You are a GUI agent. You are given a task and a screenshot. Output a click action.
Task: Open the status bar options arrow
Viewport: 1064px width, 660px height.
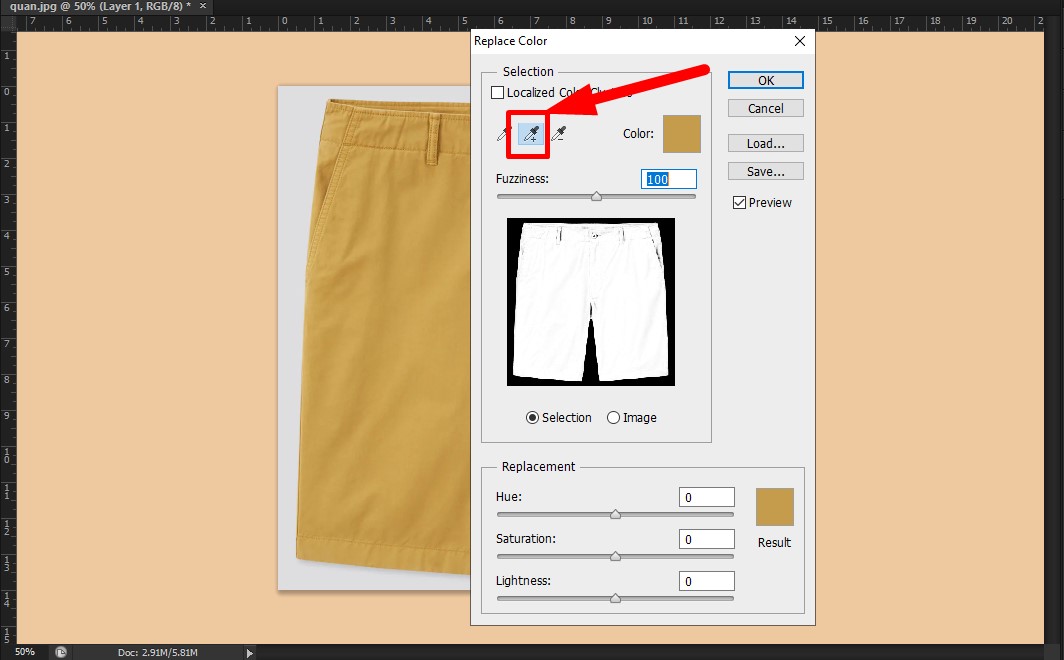pos(249,652)
